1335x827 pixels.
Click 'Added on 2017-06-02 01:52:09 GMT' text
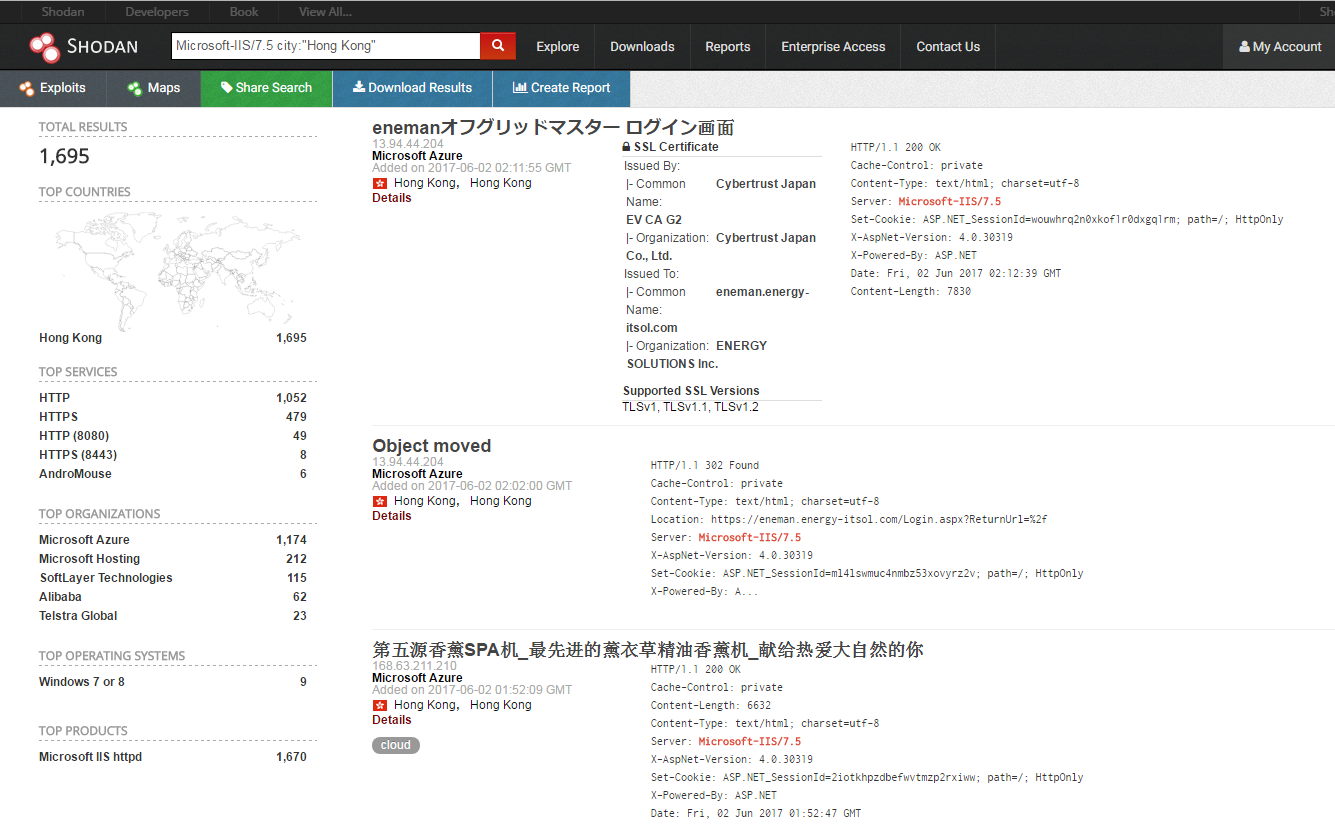(x=472, y=690)
